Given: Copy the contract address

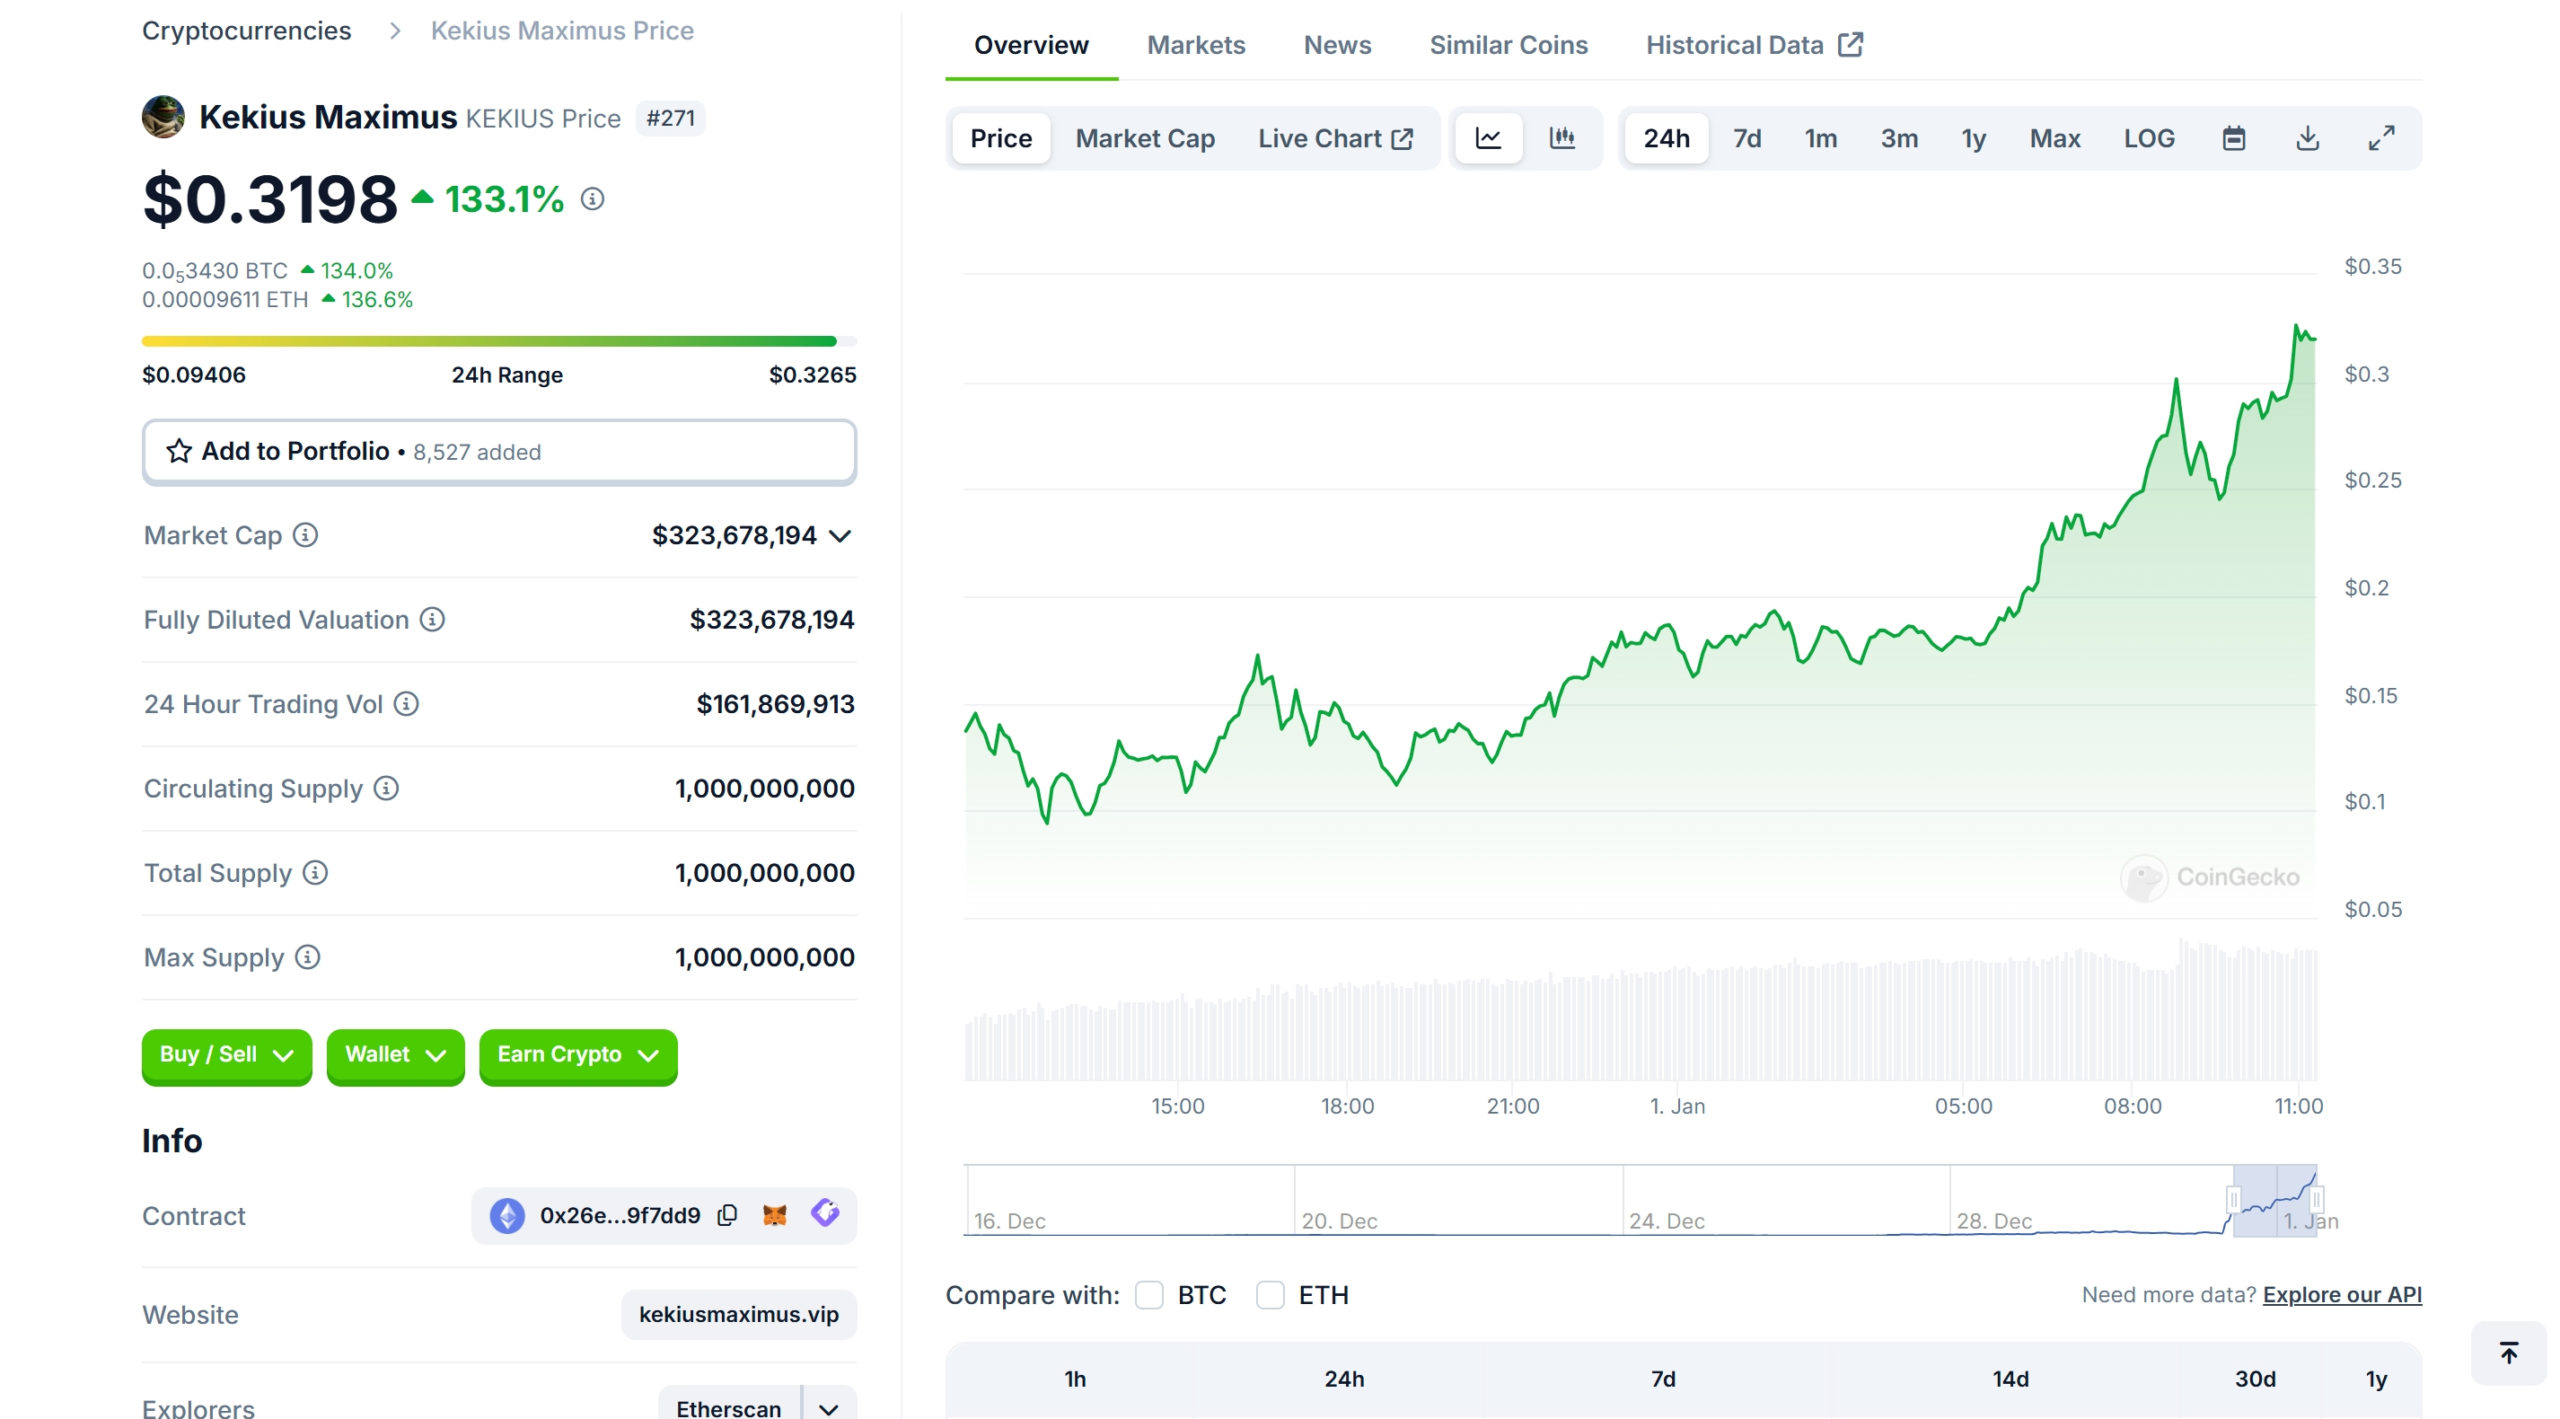Looking at the screenshot, I should (728, 1215).
